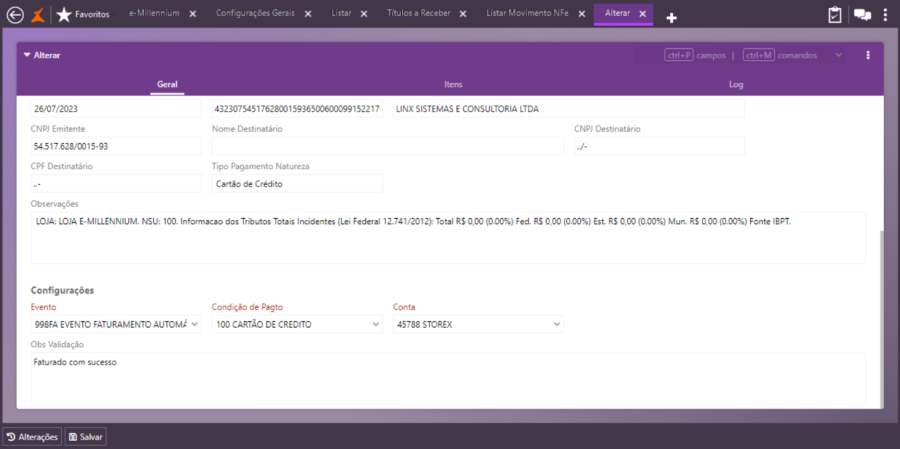The width and height of the screenshot is (900, 449).
Task: Click the Salvar button
Action: [86, 437]
